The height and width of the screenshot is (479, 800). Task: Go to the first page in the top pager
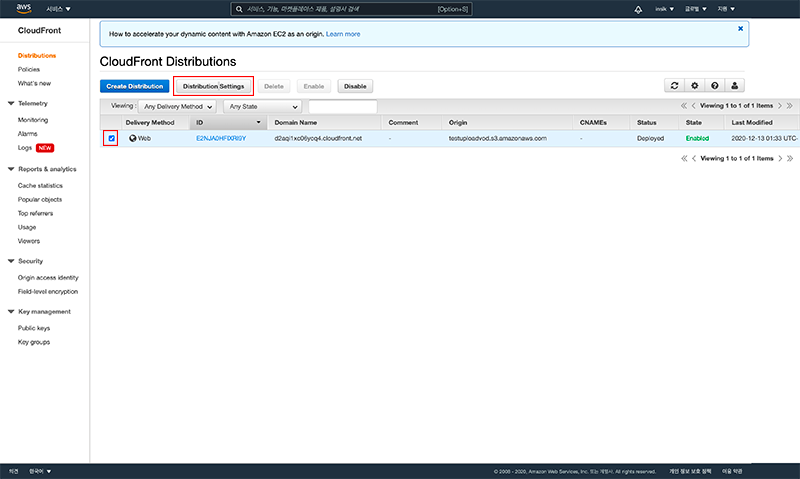point(684,106)
